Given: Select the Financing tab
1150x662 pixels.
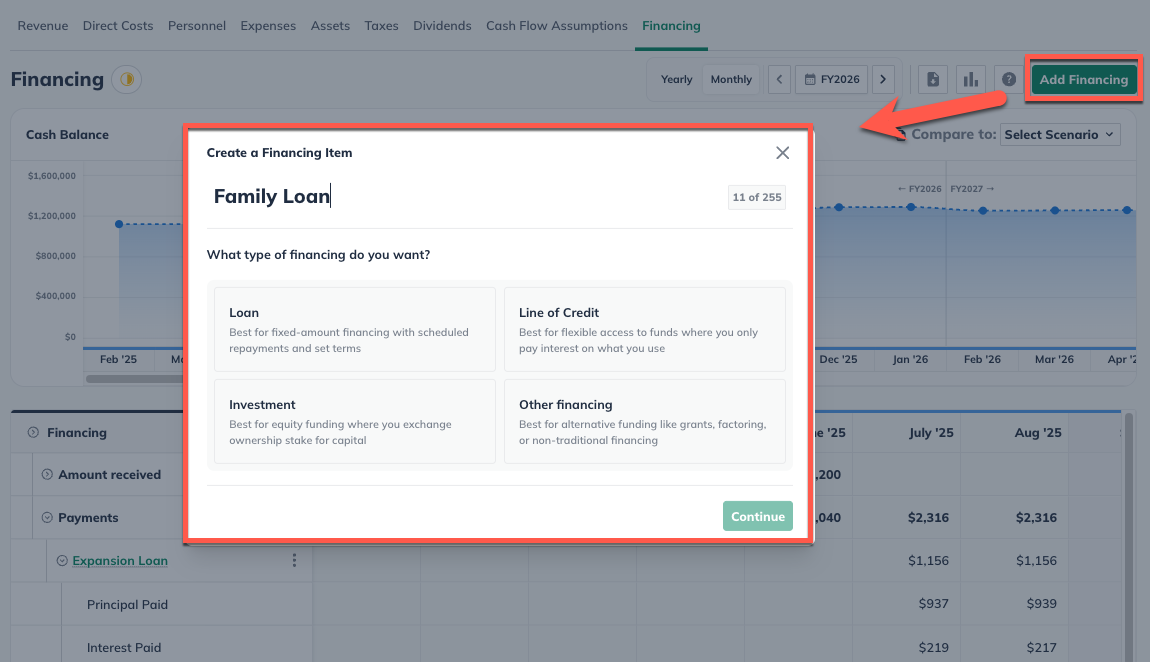Looking at the screenshot, I should [671, 26].
